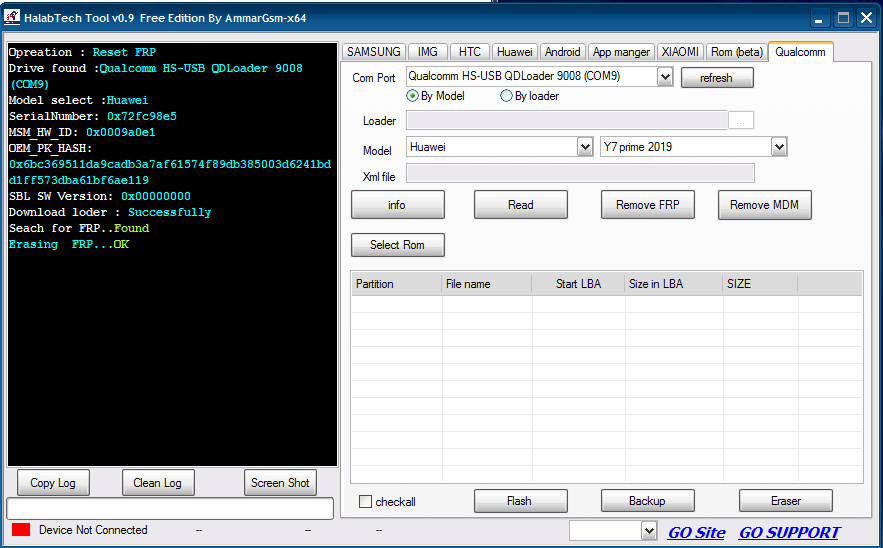Select the By loader radio button
Image resolution: width=883 pixels, height=548 pixels.
[506, 96]
